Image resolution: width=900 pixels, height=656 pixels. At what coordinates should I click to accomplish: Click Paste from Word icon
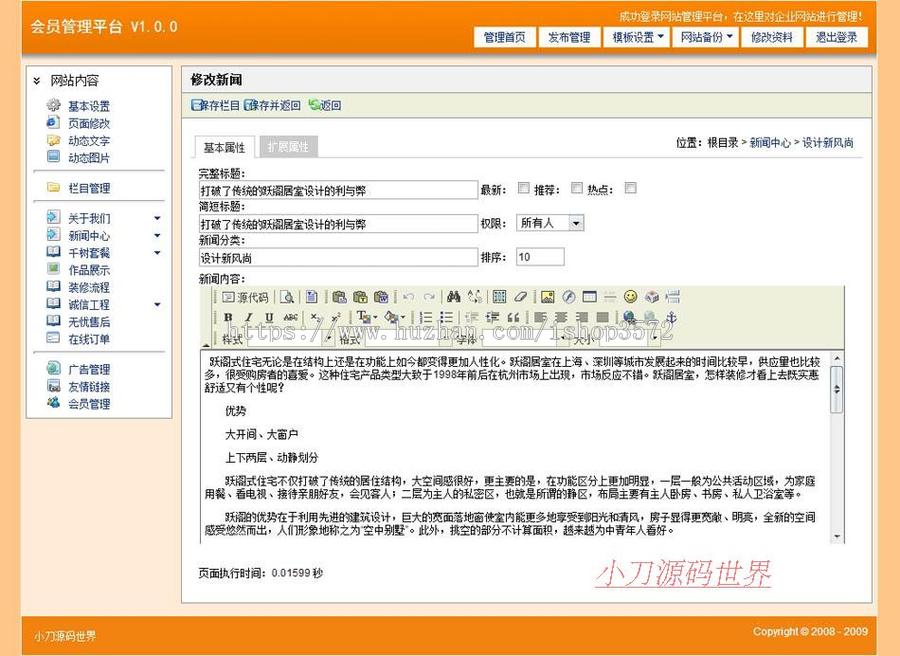tap(381, 297)
